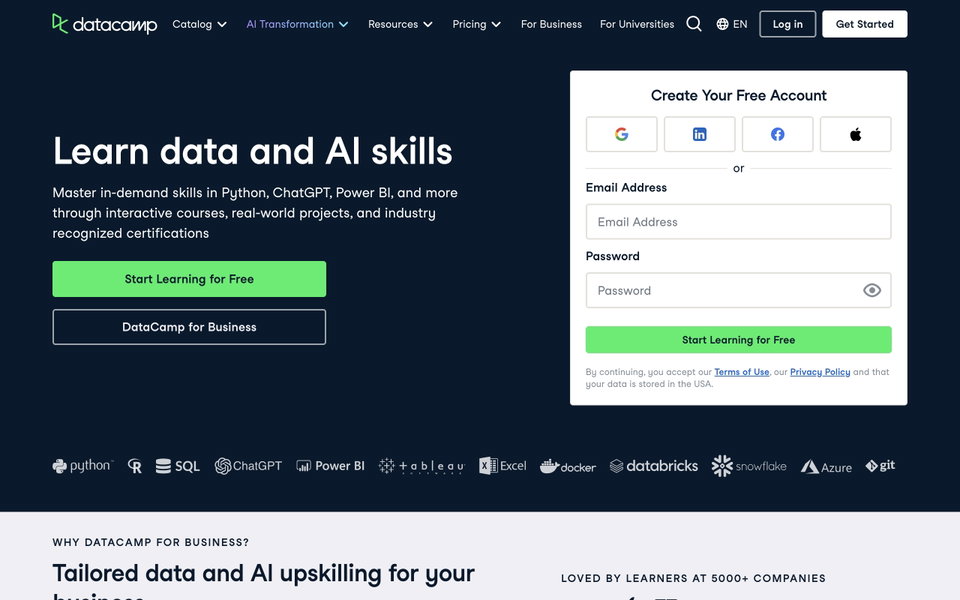Open the Privacy Policy link
Viewport: 960px width, 600px height.
pos(820,372)
